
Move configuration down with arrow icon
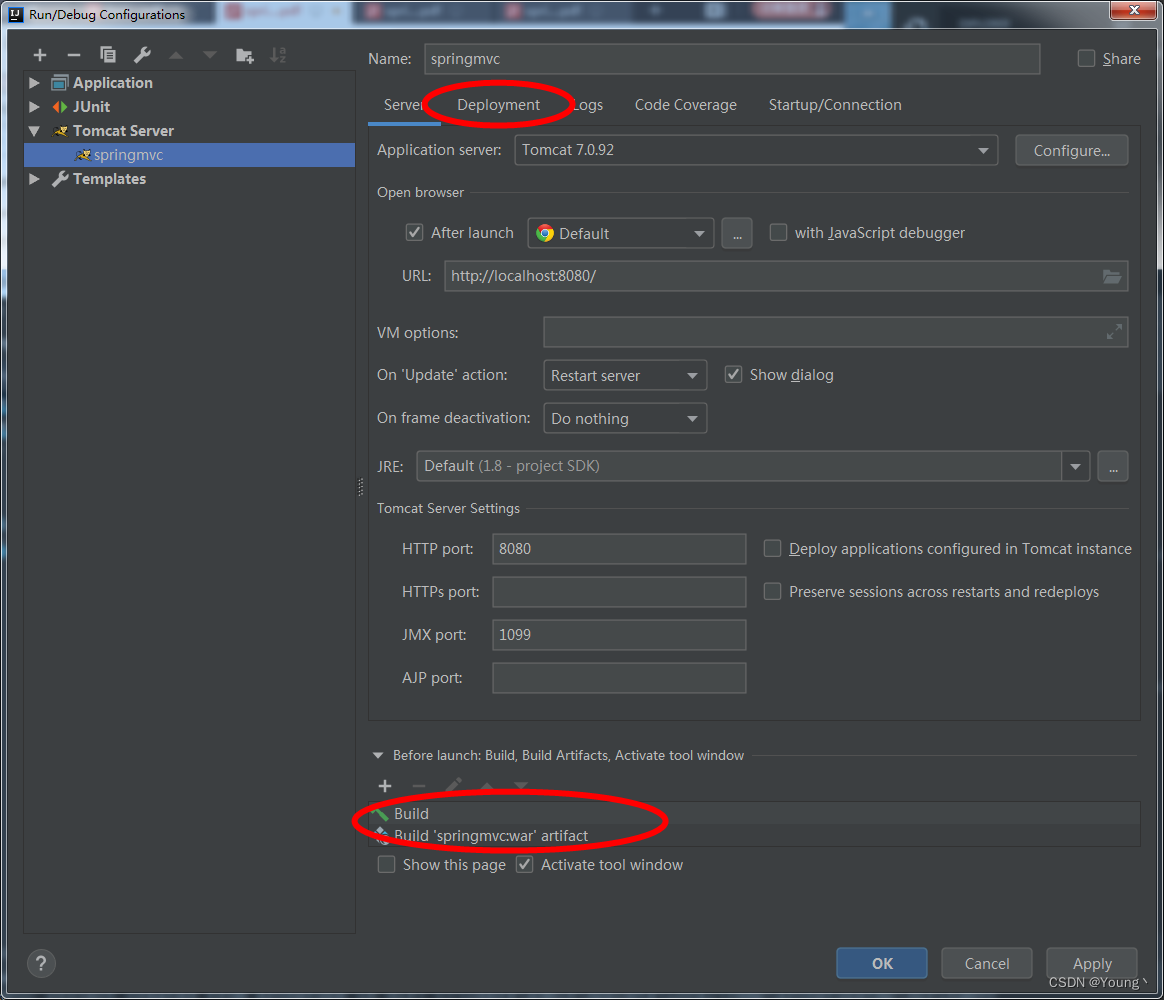pyautogui.click(x=210, y=55)
